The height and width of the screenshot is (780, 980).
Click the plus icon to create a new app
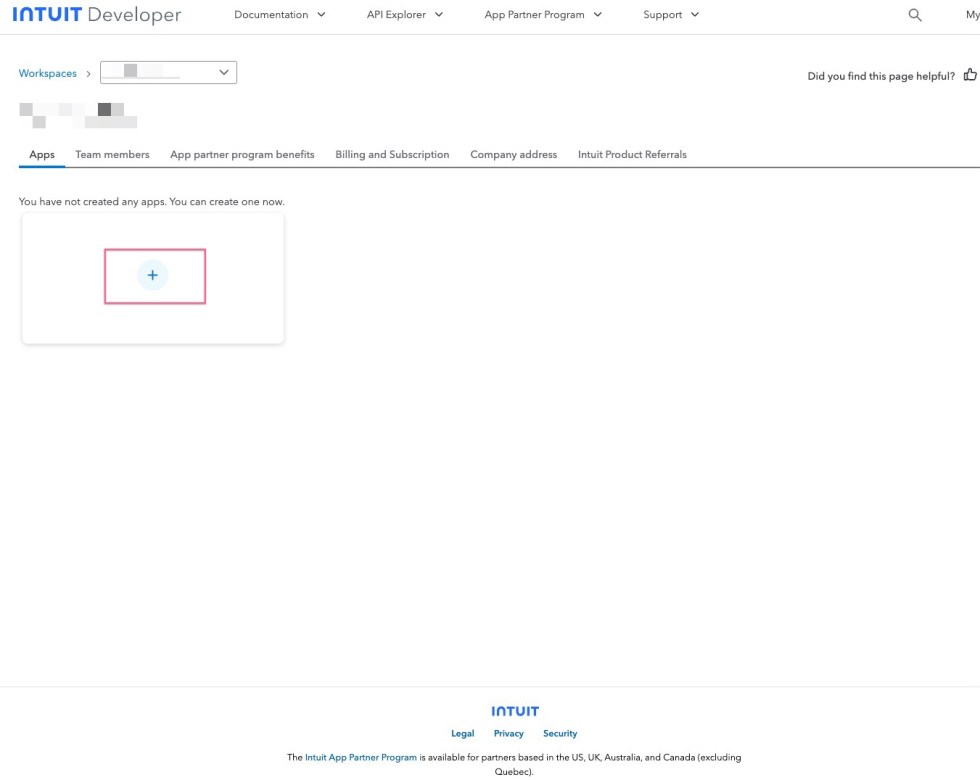tap(152, 275)
